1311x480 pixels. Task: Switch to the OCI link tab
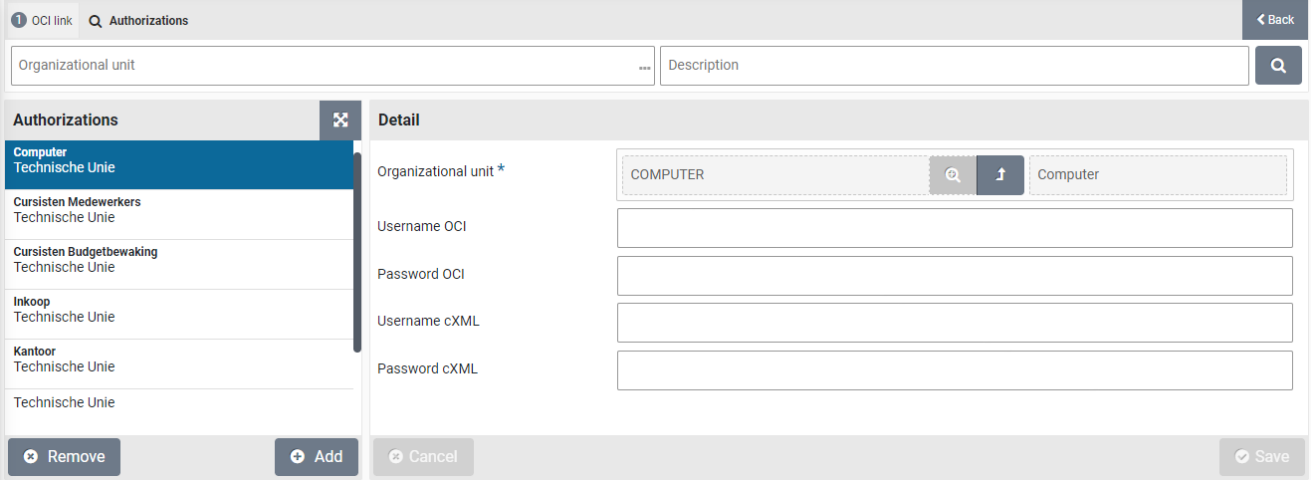(42, 20)
